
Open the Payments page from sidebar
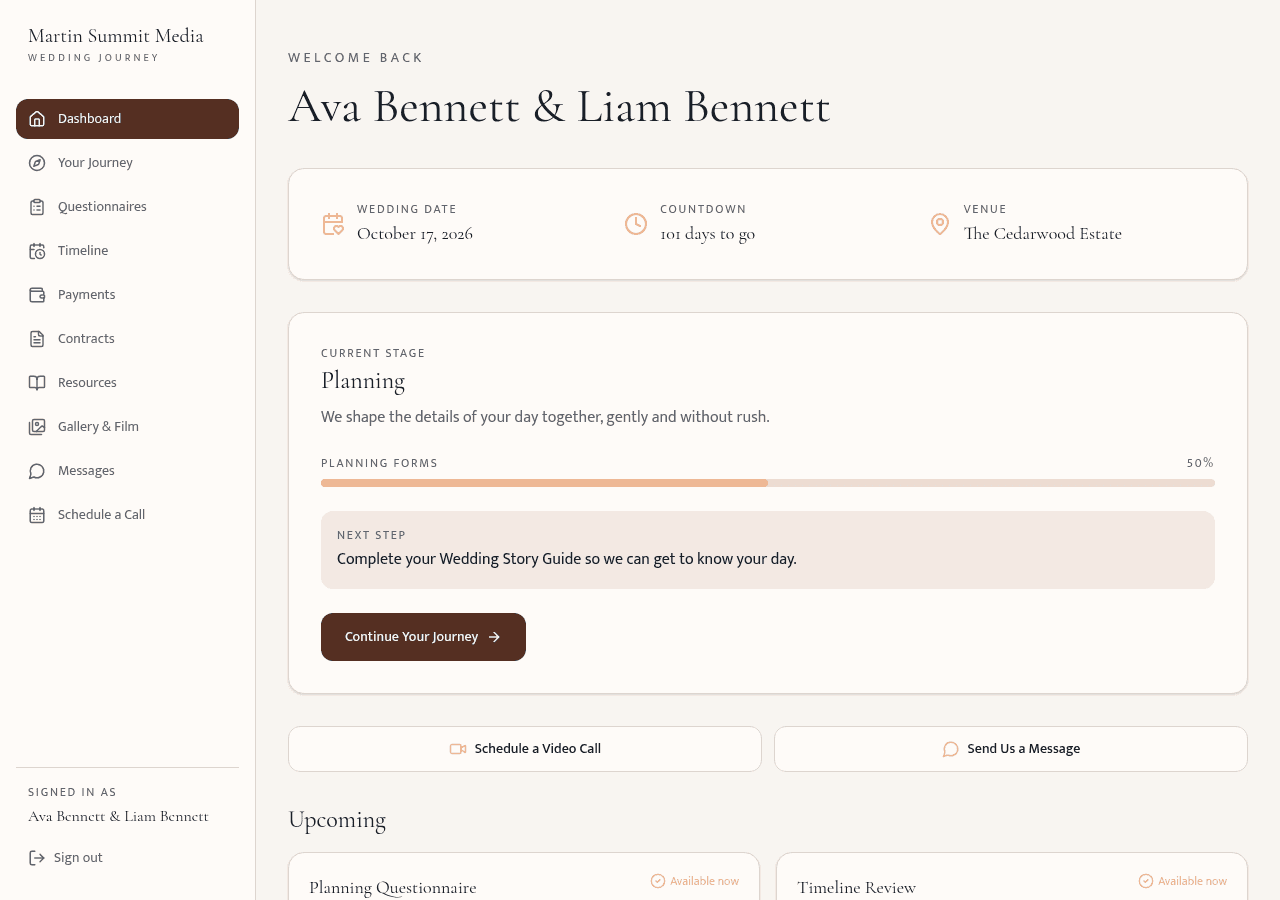click(x=127, y=295)
